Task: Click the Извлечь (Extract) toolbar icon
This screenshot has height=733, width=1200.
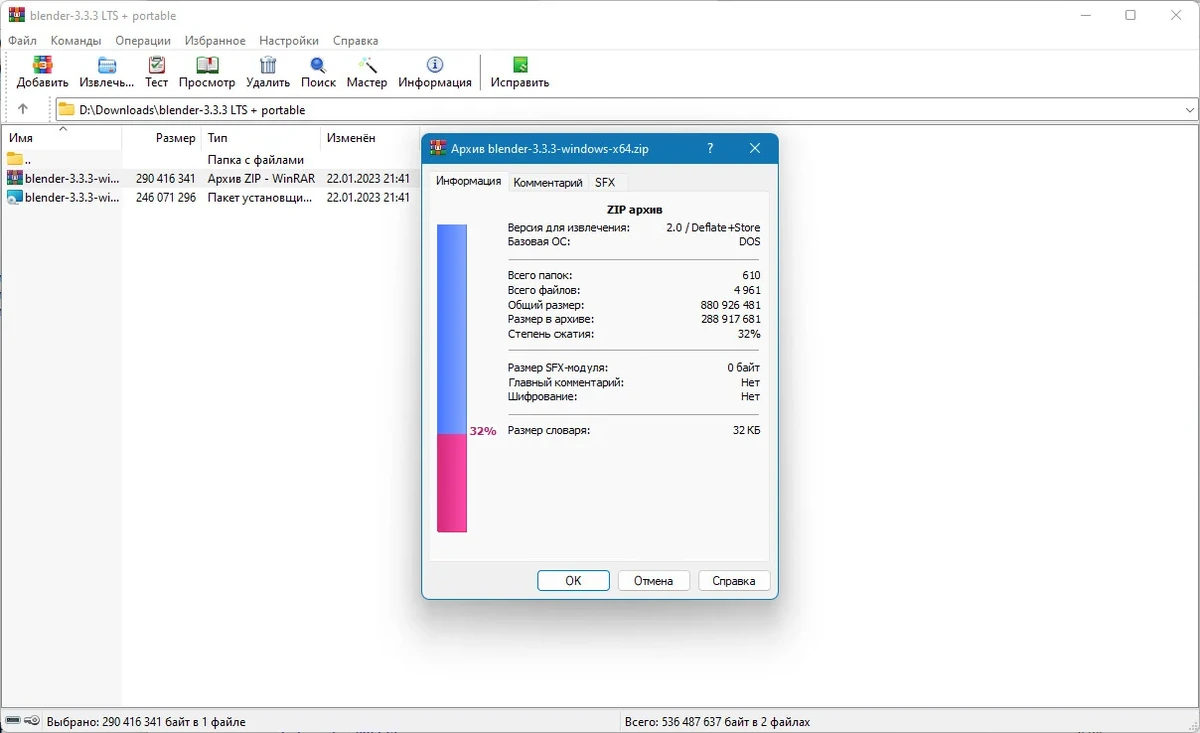Action: (x=106, y=66)
